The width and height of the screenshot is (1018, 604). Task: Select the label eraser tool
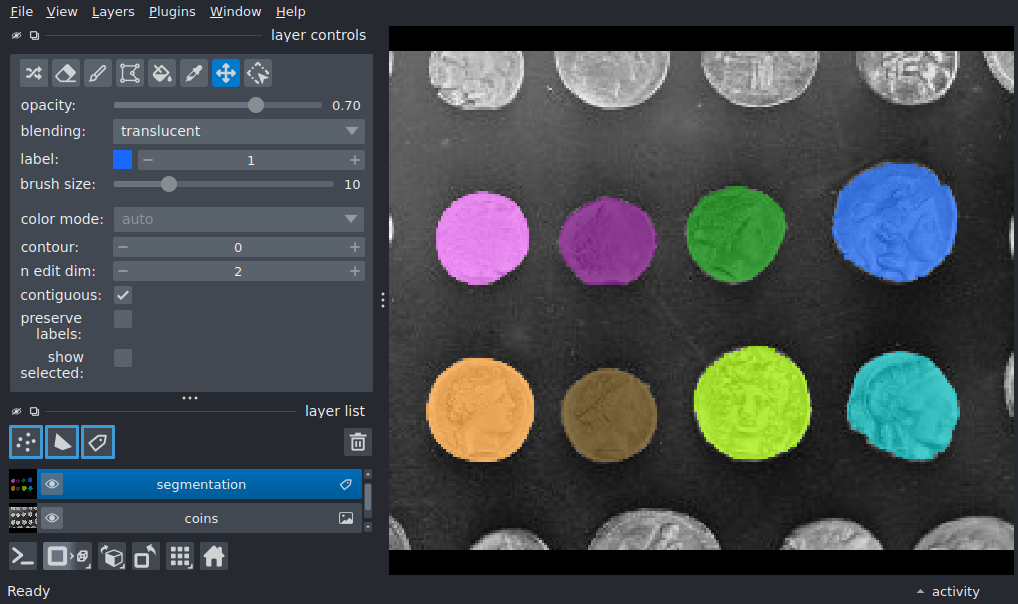point(66,73)
